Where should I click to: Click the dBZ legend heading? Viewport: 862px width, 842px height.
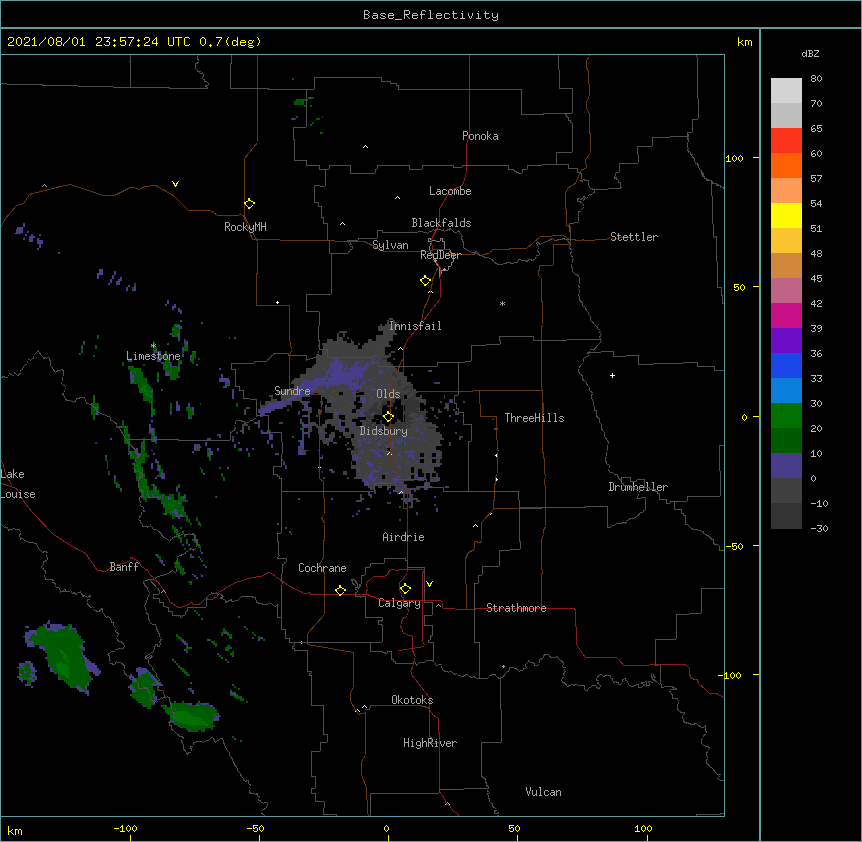click(x=810, y=53)
